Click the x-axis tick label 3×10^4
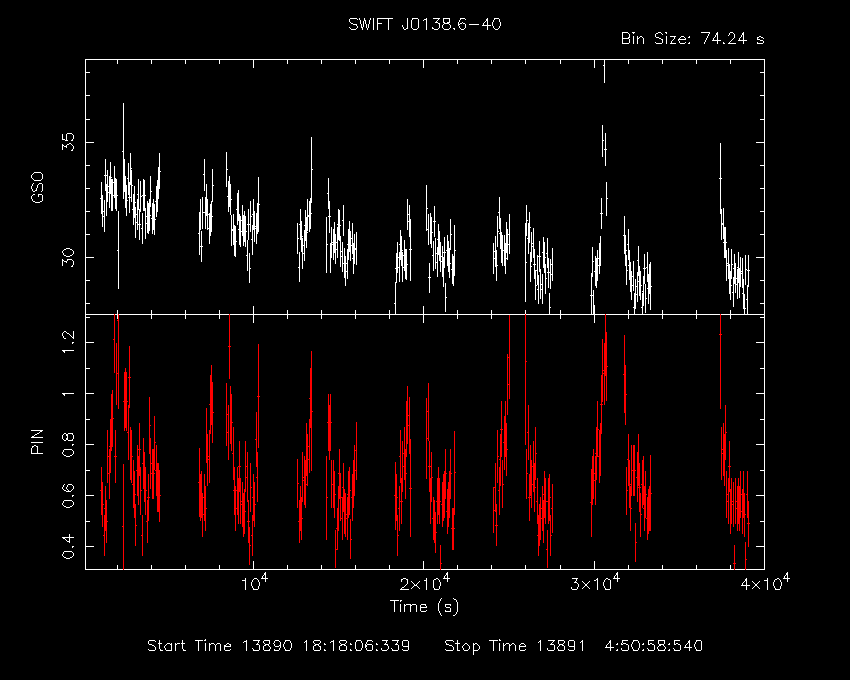This screenshot has height=680, width=850. (595, 583)
